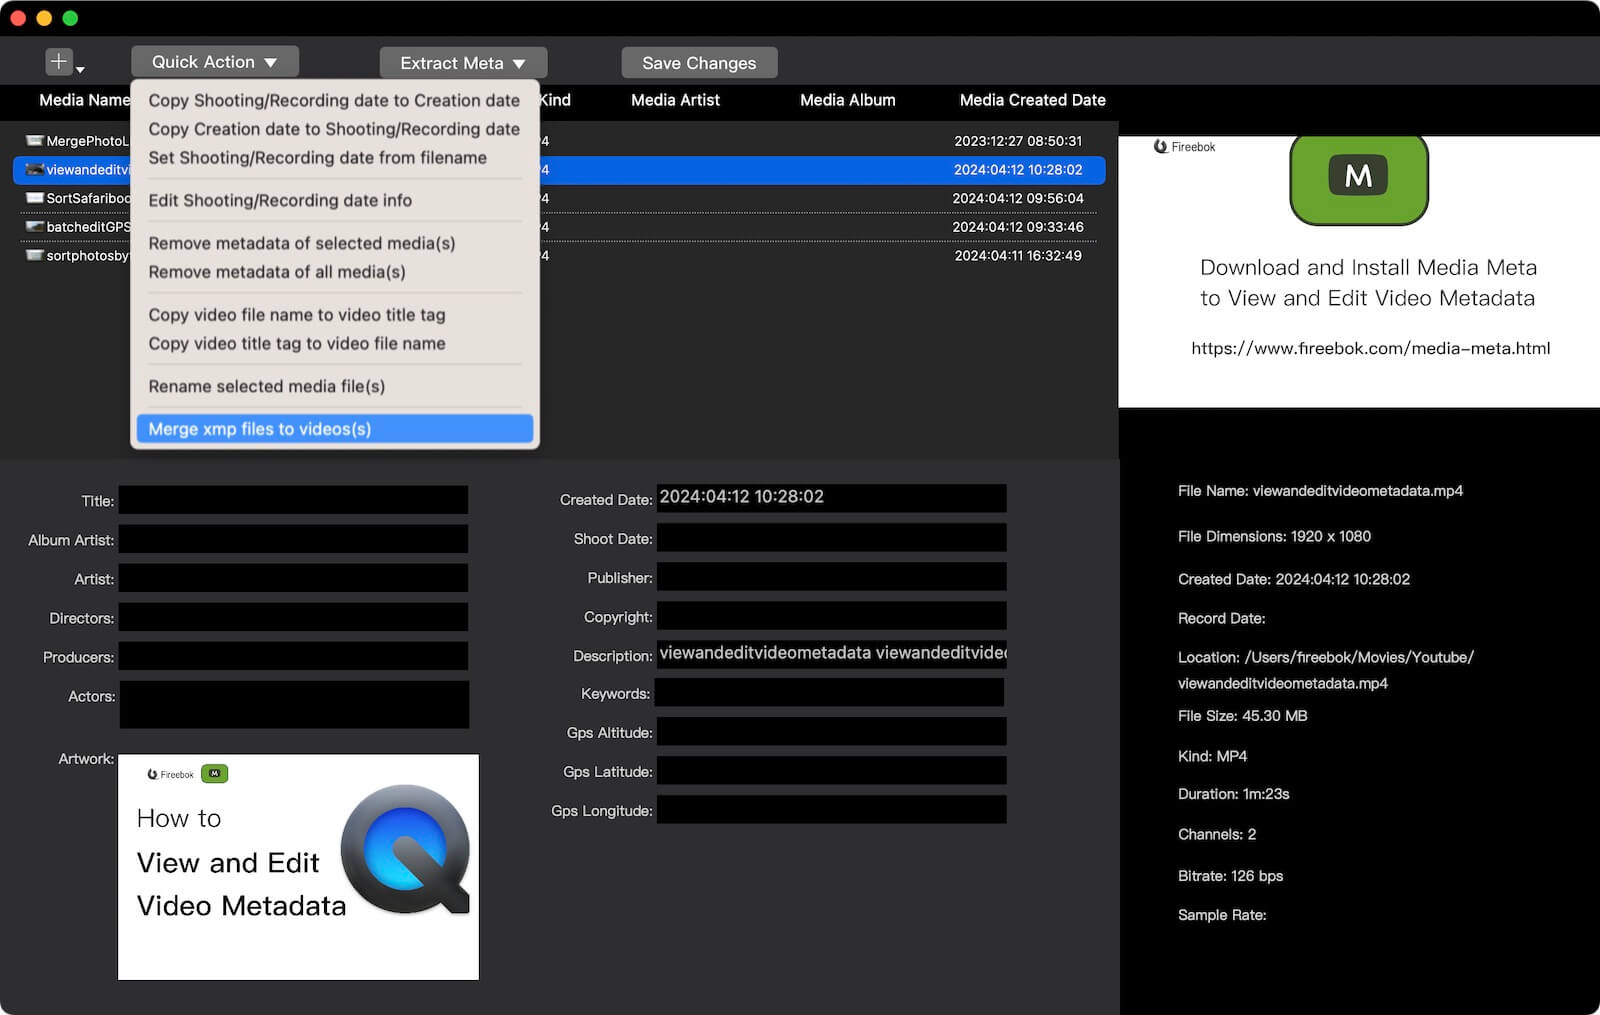Click the Media Artist column header
The width and height of the screenshot is (1600, 1015).
pos(675,100)
